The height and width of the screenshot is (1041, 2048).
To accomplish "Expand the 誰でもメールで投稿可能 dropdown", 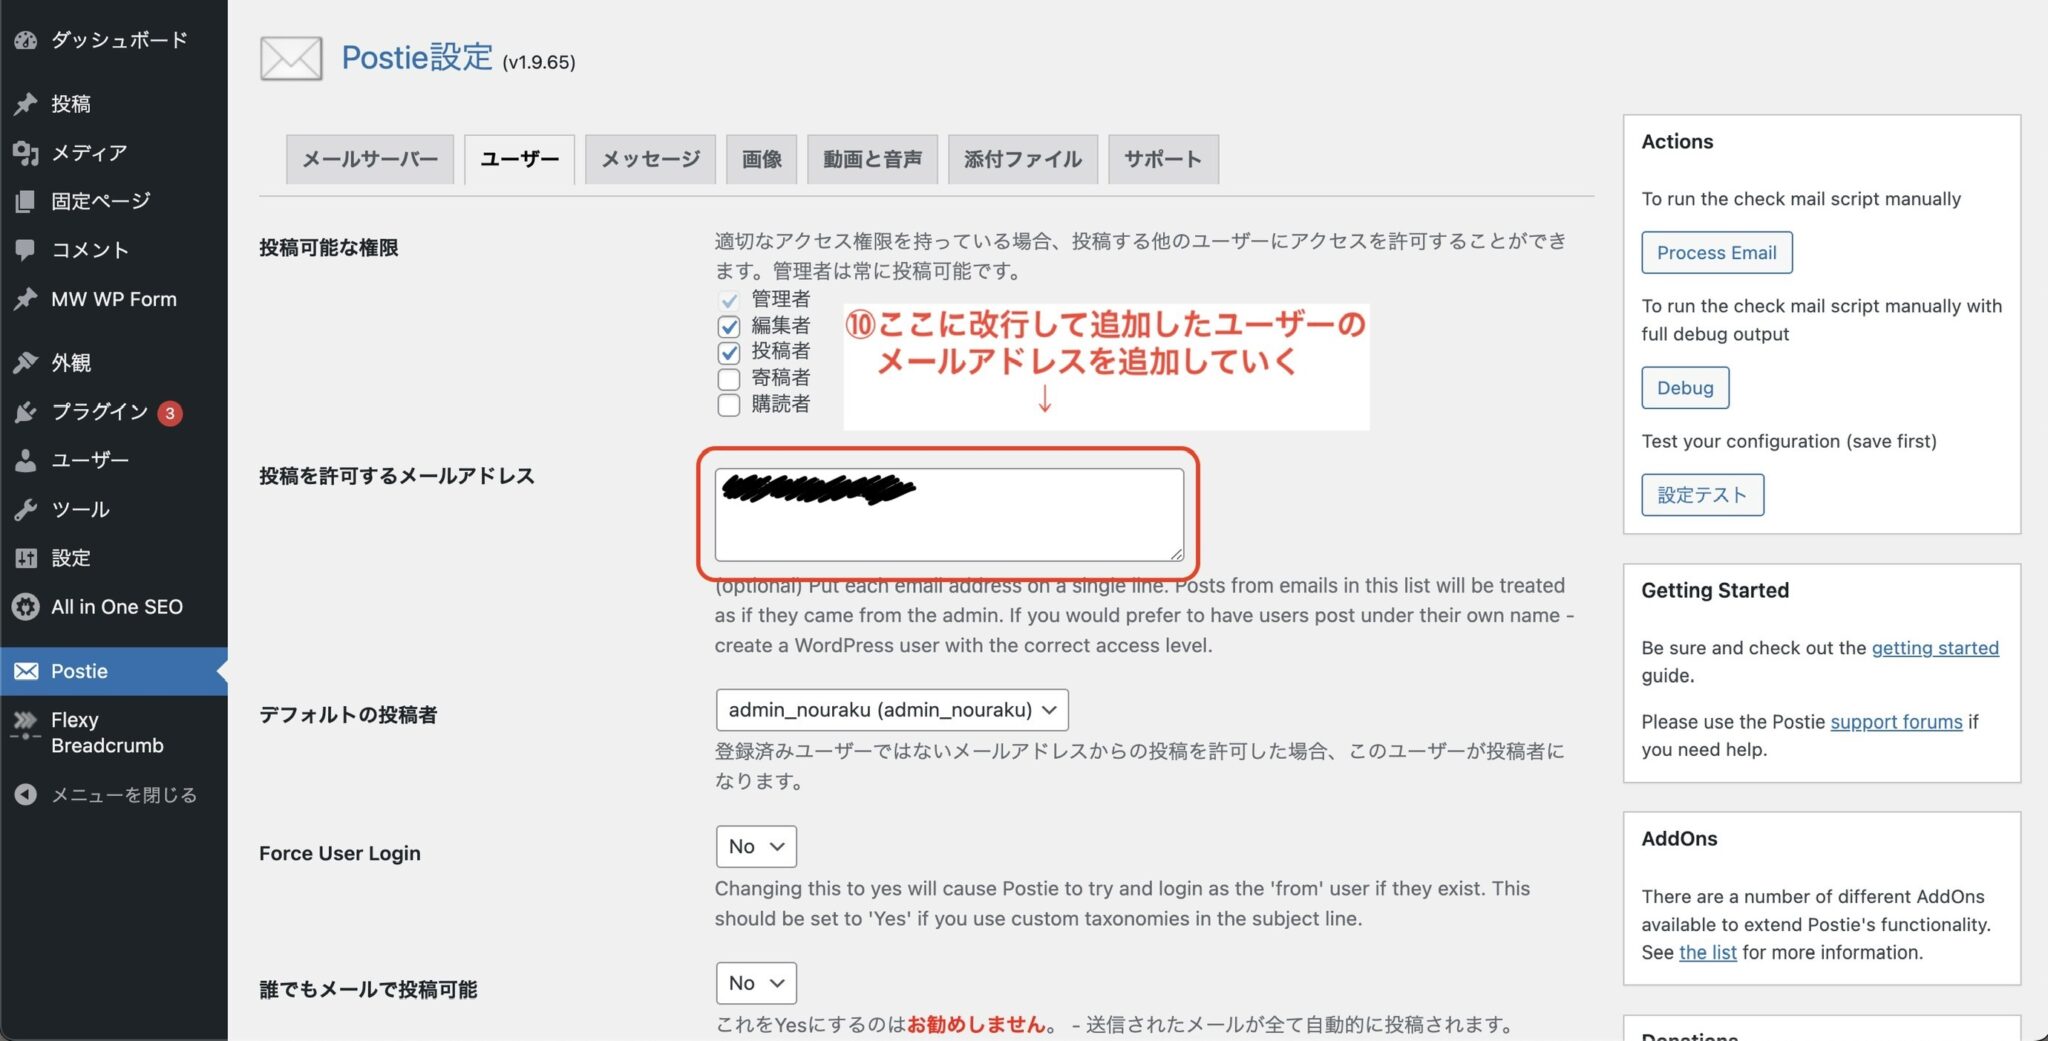I will point(755,983).
